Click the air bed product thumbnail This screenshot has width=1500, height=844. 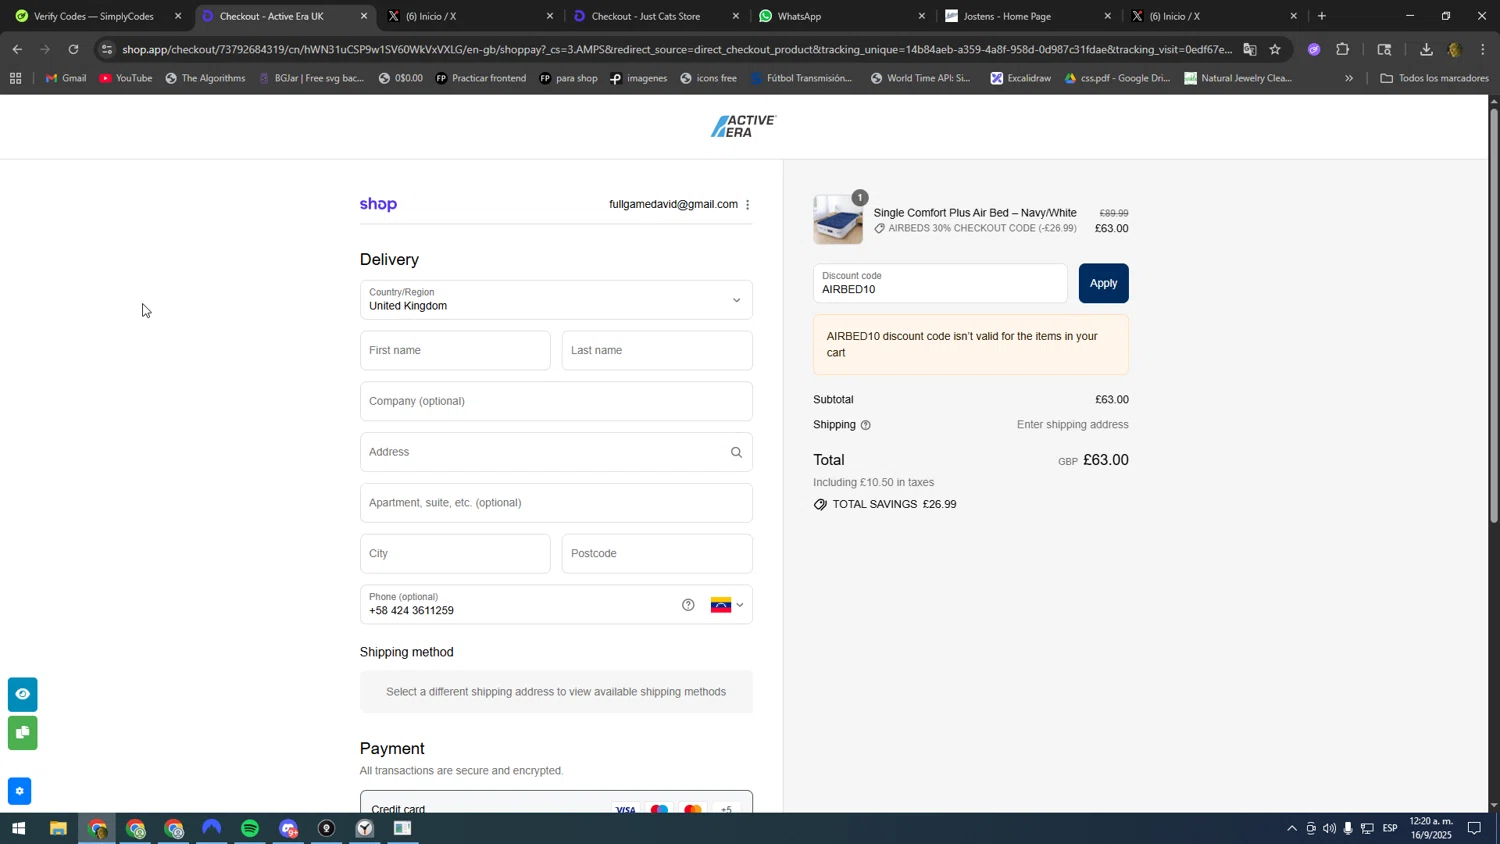pos(838,220)
